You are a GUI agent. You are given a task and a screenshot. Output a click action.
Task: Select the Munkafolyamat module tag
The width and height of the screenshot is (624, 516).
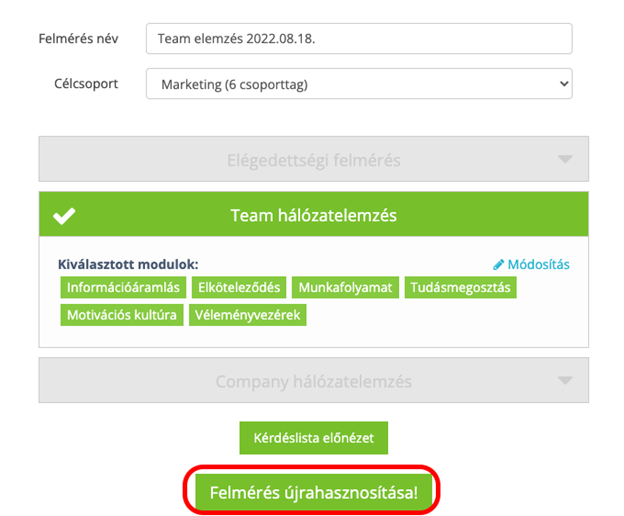click(347, 288)
